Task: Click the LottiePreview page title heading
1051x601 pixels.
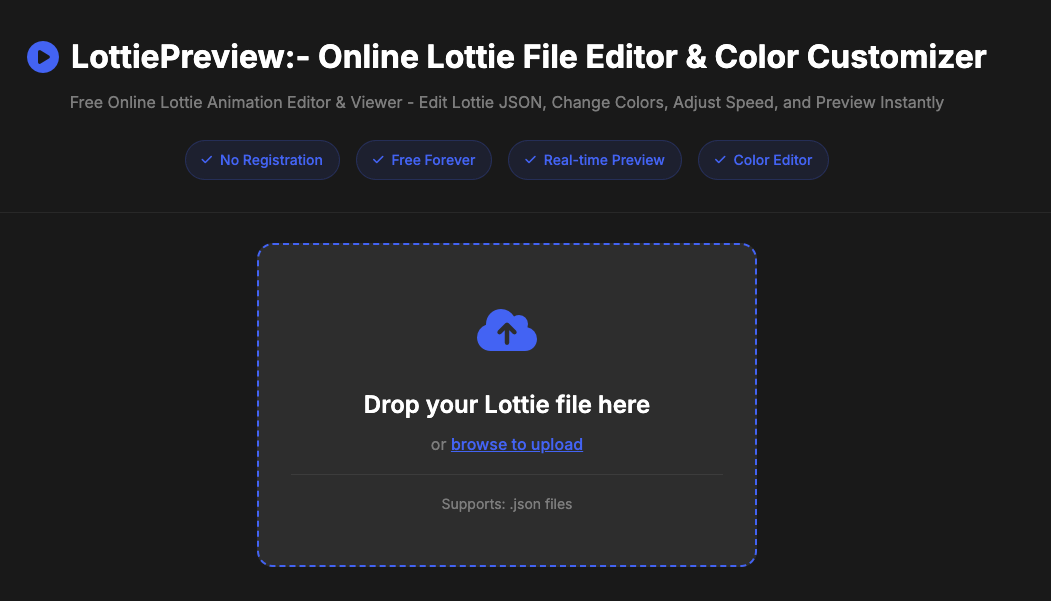Action: coord(528,57)
